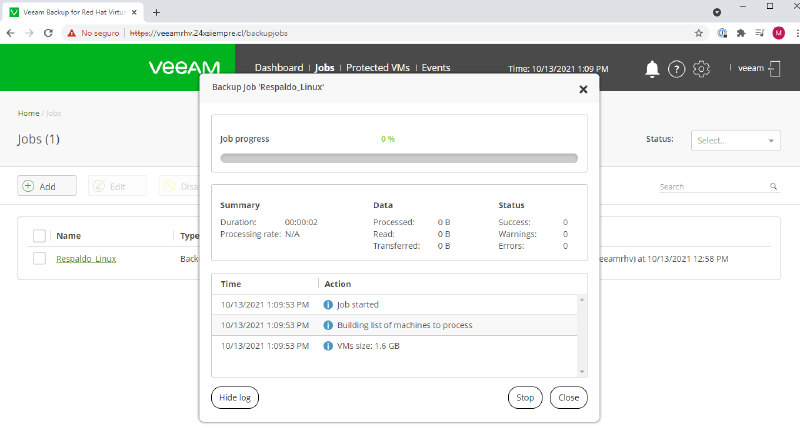Click the log scrollbar down arrow

pyautogui.click(x=582, y=372)
